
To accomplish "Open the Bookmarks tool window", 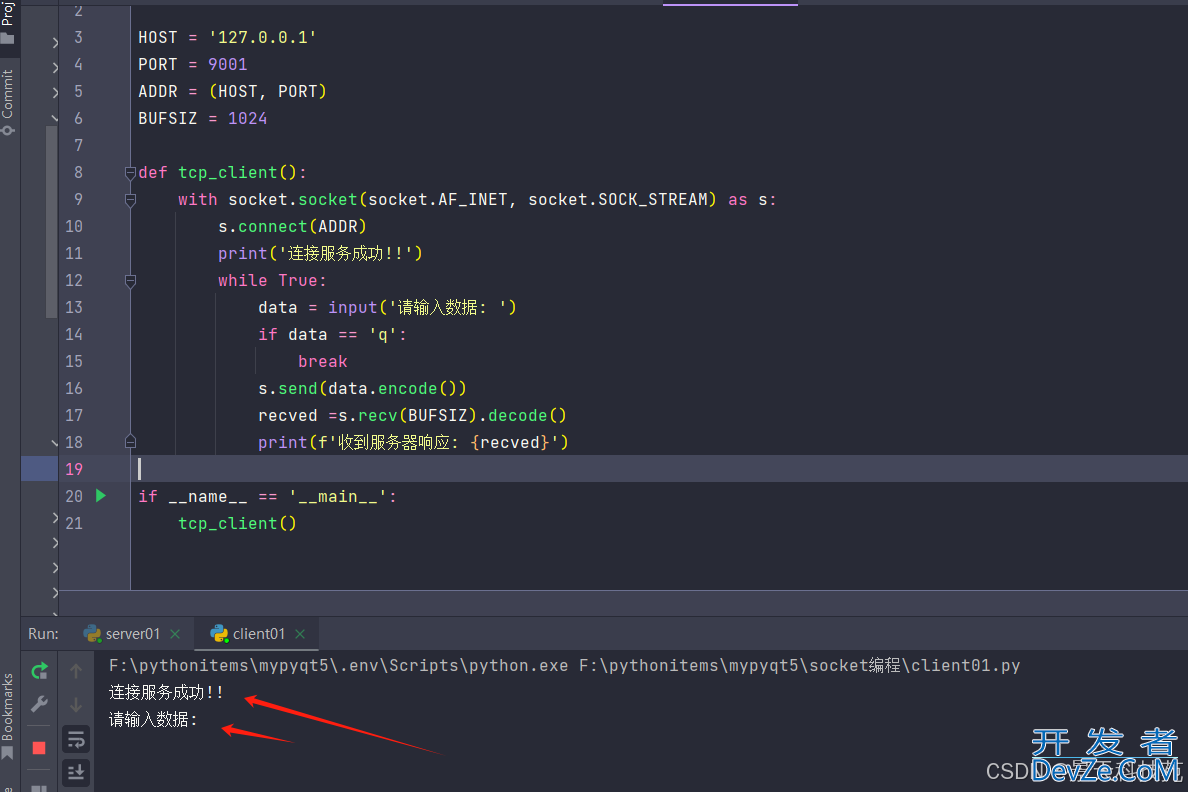I will (x=8, y=717).
